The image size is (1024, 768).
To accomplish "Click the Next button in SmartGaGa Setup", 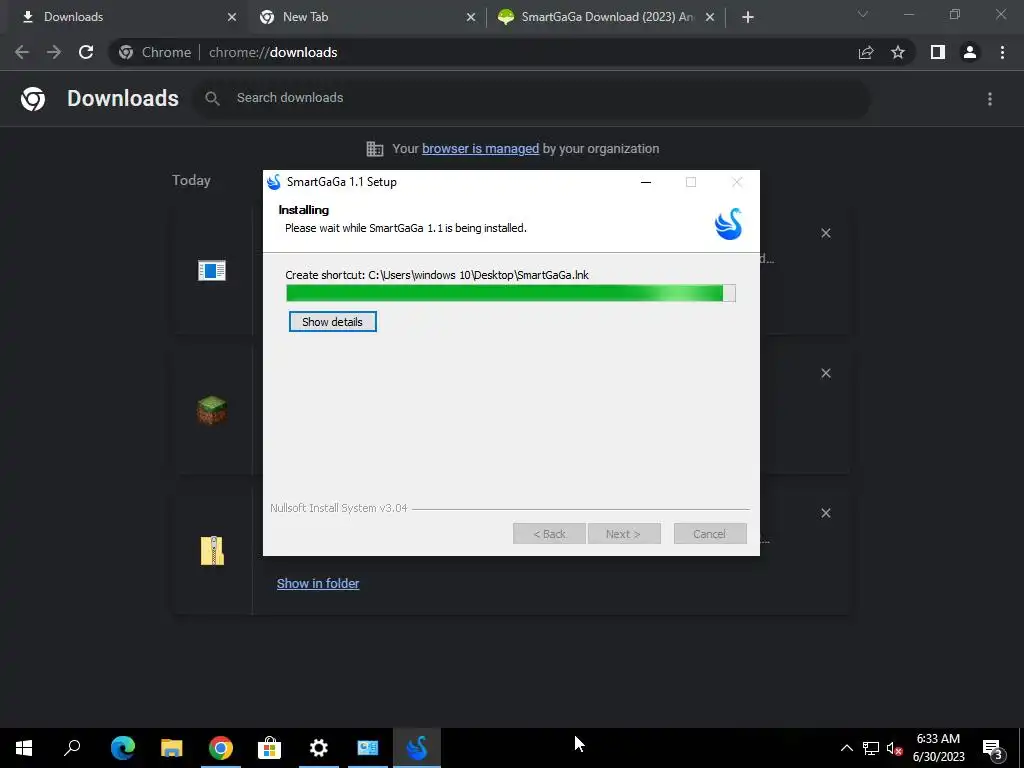I will coord(624,534).
